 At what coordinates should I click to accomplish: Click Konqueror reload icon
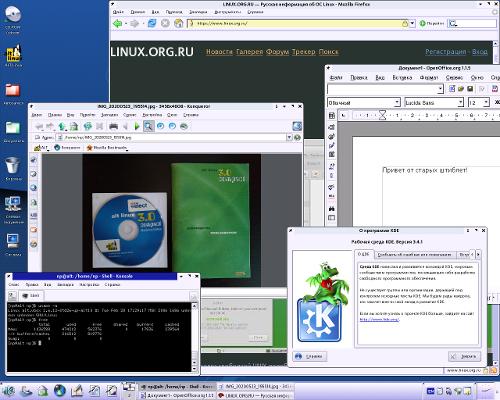(87, 126)
